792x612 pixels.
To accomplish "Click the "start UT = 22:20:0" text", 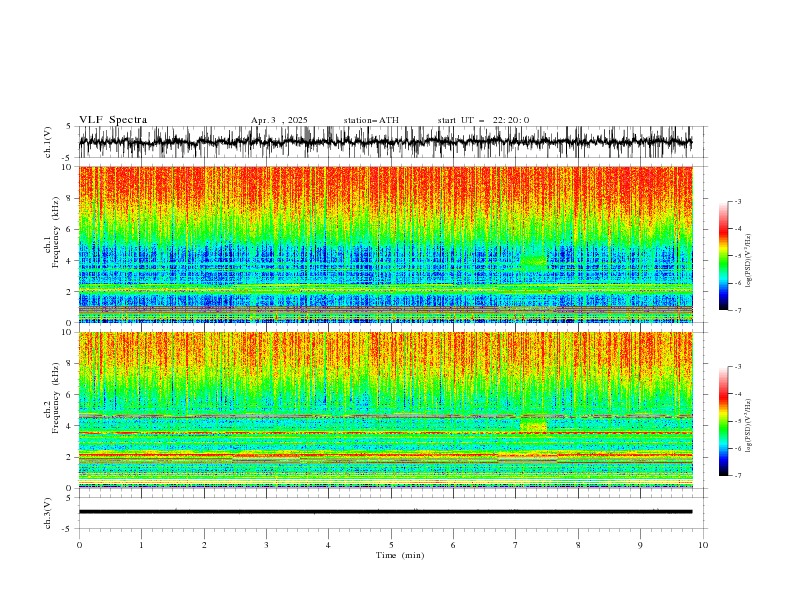I will click(483, 120).
